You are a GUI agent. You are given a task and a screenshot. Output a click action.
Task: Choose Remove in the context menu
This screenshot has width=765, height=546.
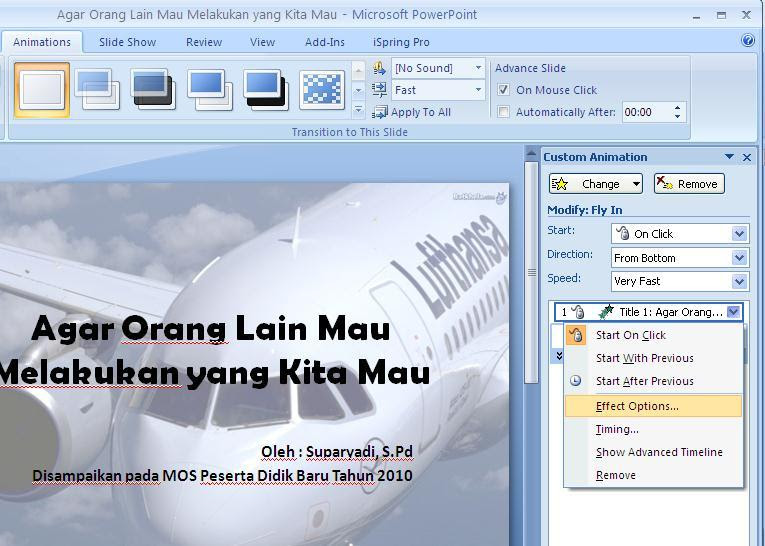pos(653,475)
